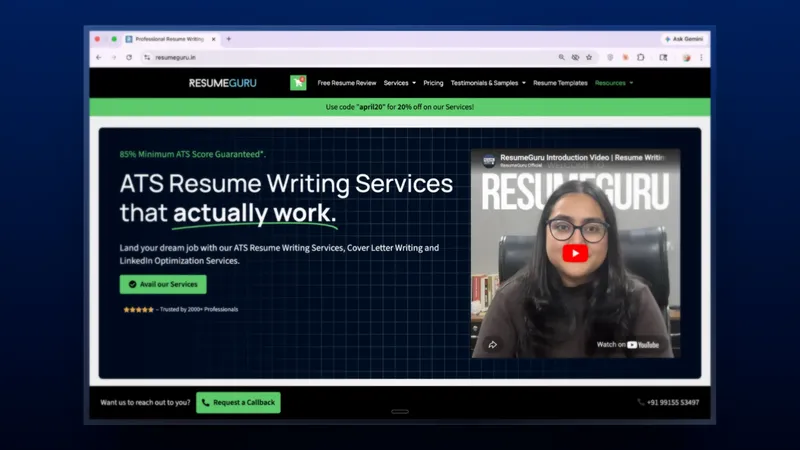800x450 pixels.
Task: Click the browser forward arrow
Action: pyautogui.click(x=114, y=58)
